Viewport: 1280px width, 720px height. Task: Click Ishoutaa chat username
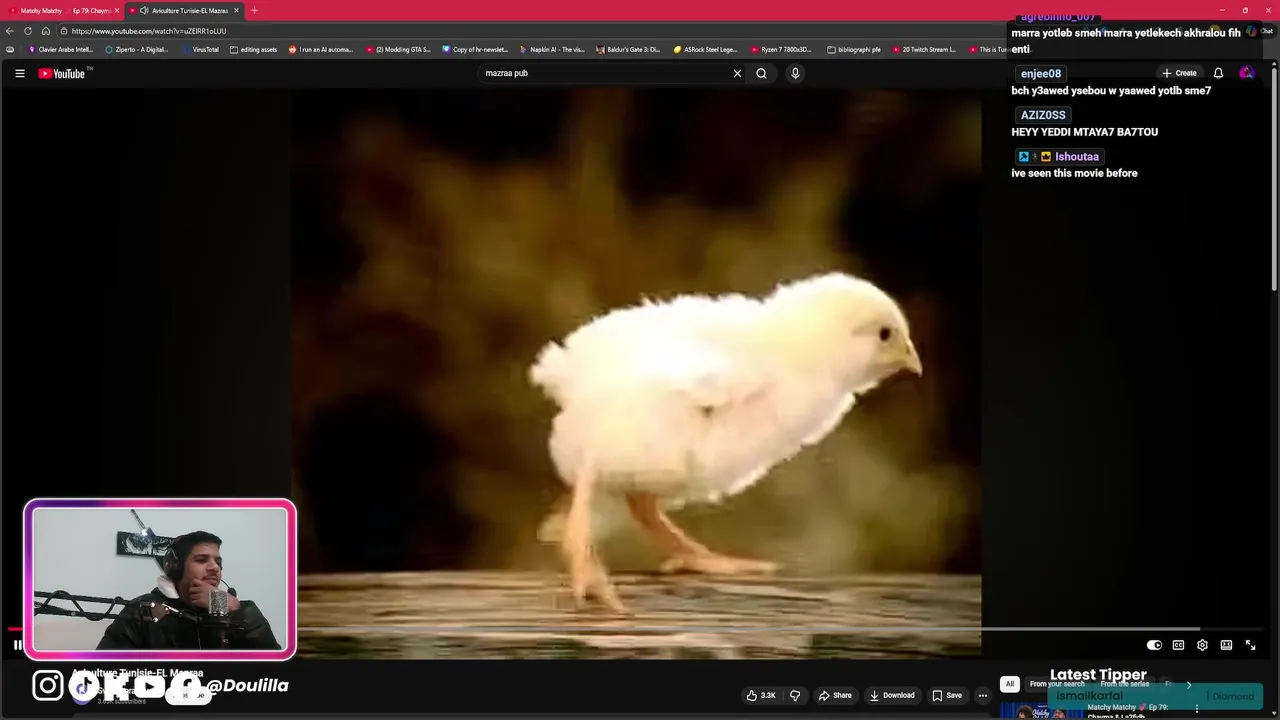(x=1077, y=157)
